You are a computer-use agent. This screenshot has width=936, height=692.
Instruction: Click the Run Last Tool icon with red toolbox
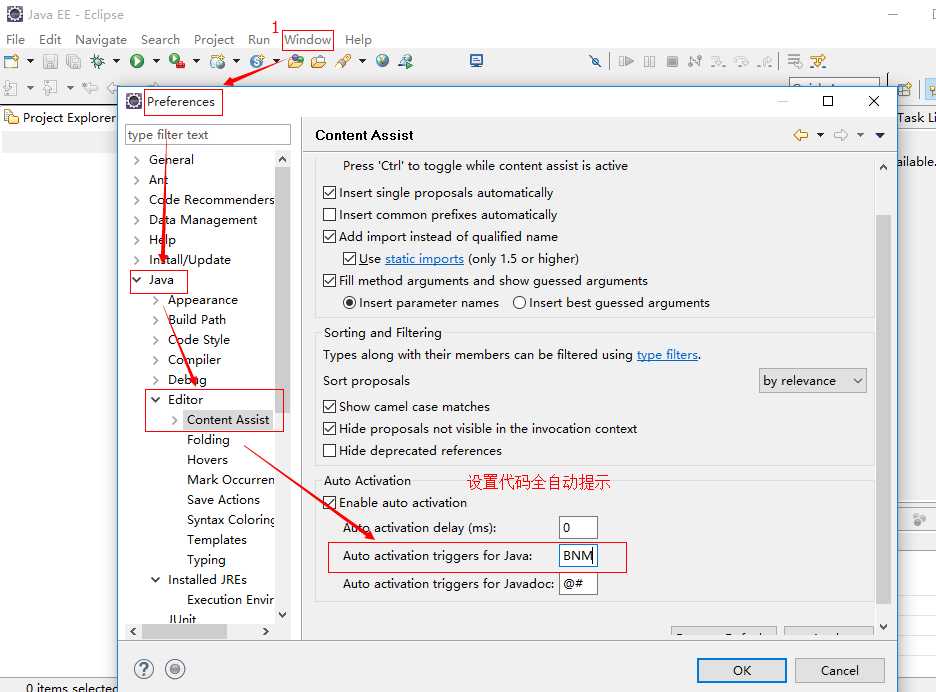pos(176,60)
